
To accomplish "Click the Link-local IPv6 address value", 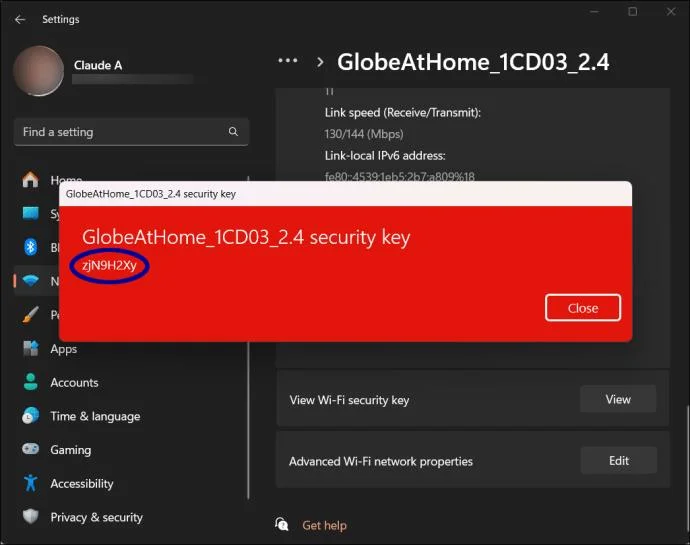I will tap(400, 177).
